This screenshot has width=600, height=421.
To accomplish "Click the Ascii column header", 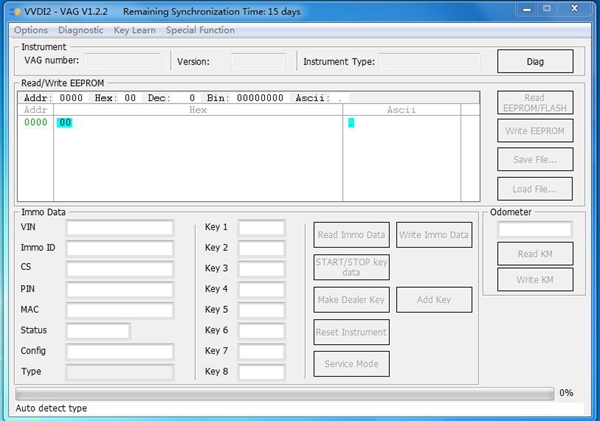I will pyautogui.click(x=401, y=110).
